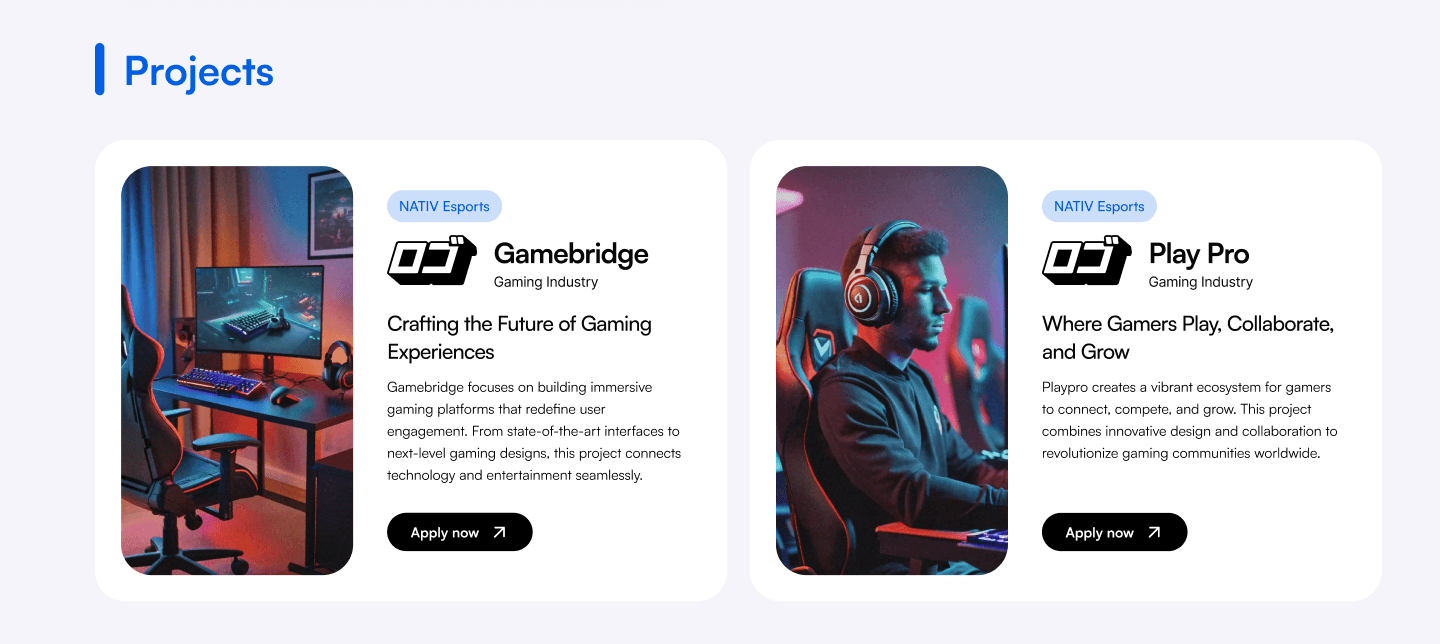Click the Gamebridge blocky logo icon
Image resolution: width=1440 pixels, height=644 pixels.
432,262
